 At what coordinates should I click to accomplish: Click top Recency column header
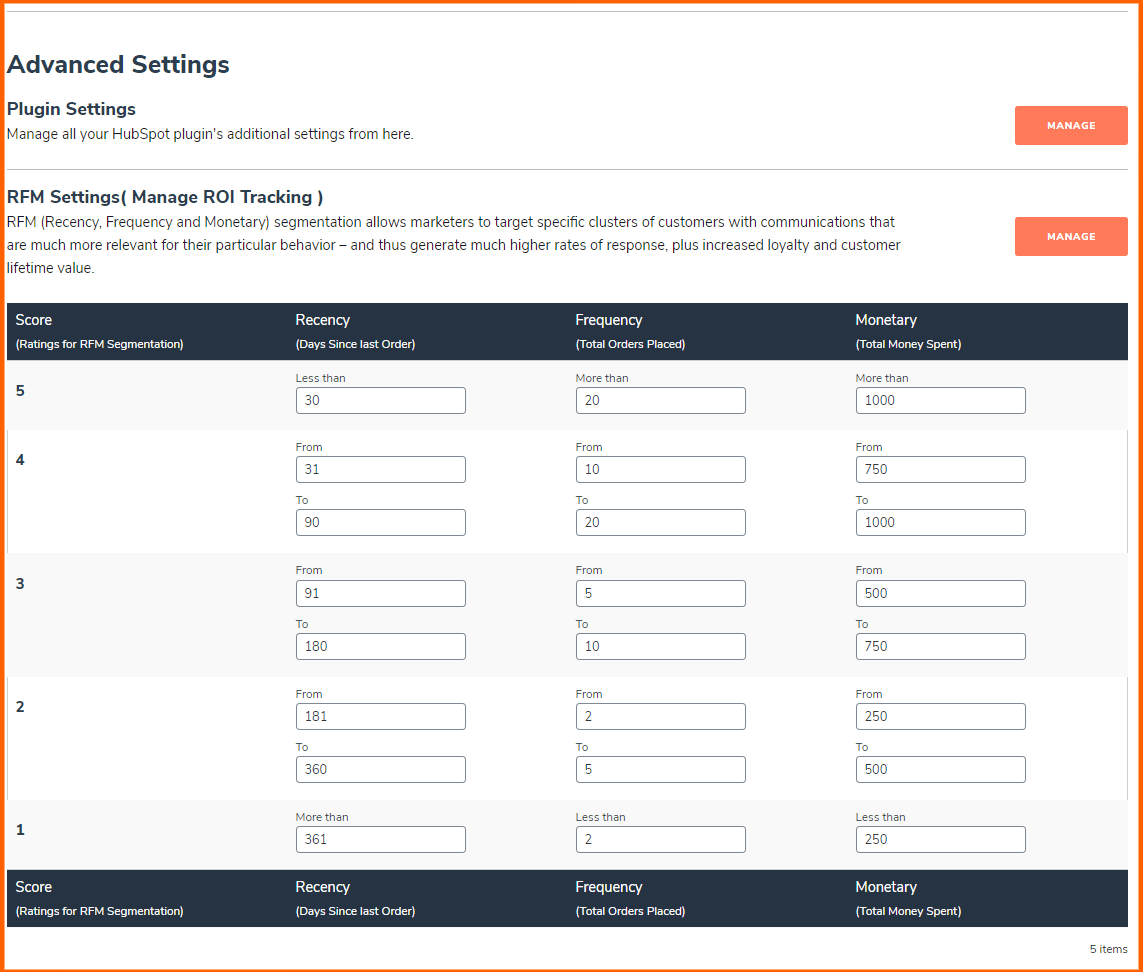pyautogui.click(x=322, y=320)
